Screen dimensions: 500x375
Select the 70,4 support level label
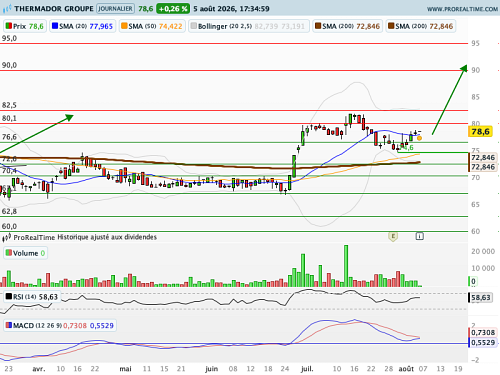pyautogui.click(x=9, y=171)
